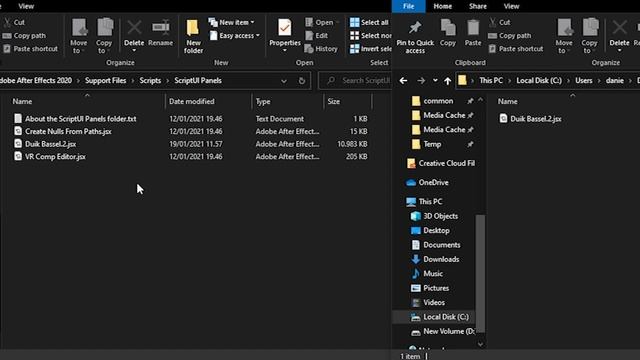Click the Search ScriptUI Panels field
Image resolution: width=640 pixels, height=360 pixels.
355,81
